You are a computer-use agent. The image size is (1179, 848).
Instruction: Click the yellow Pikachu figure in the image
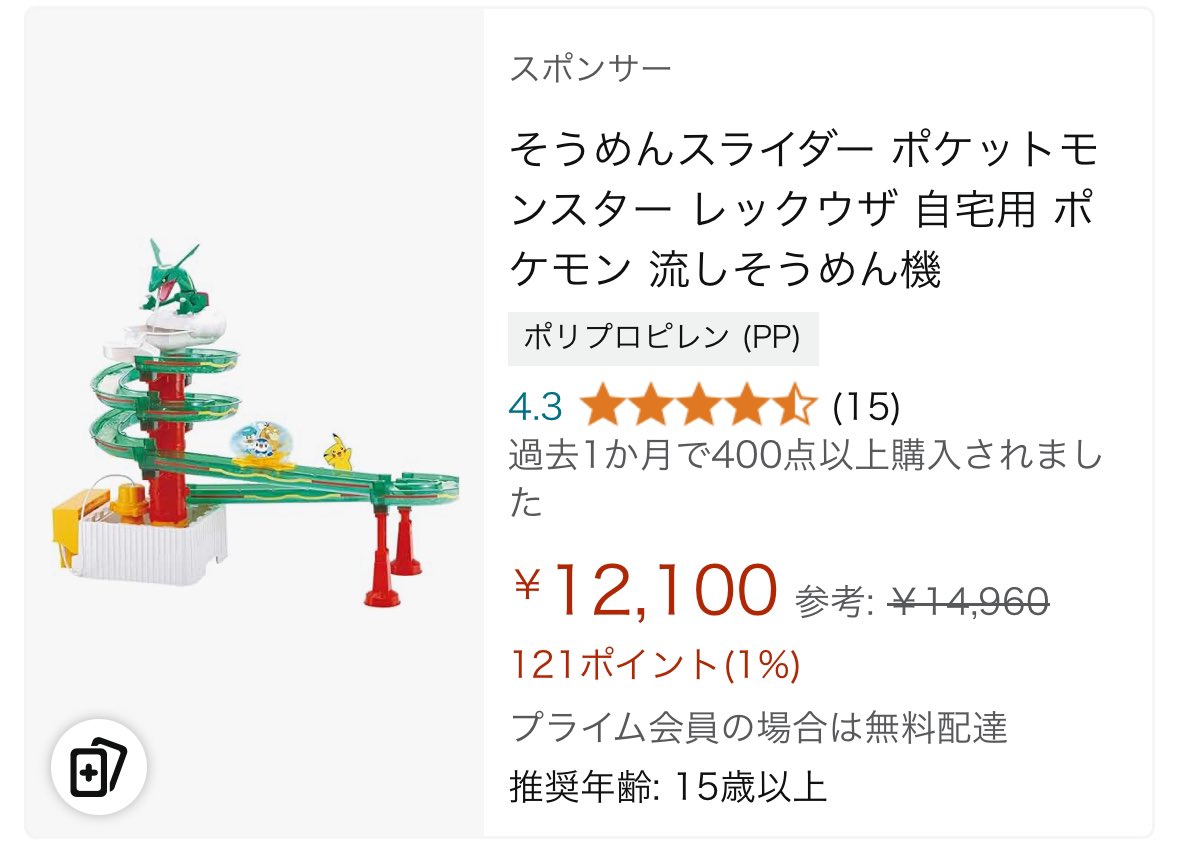[x=340, y=451]
